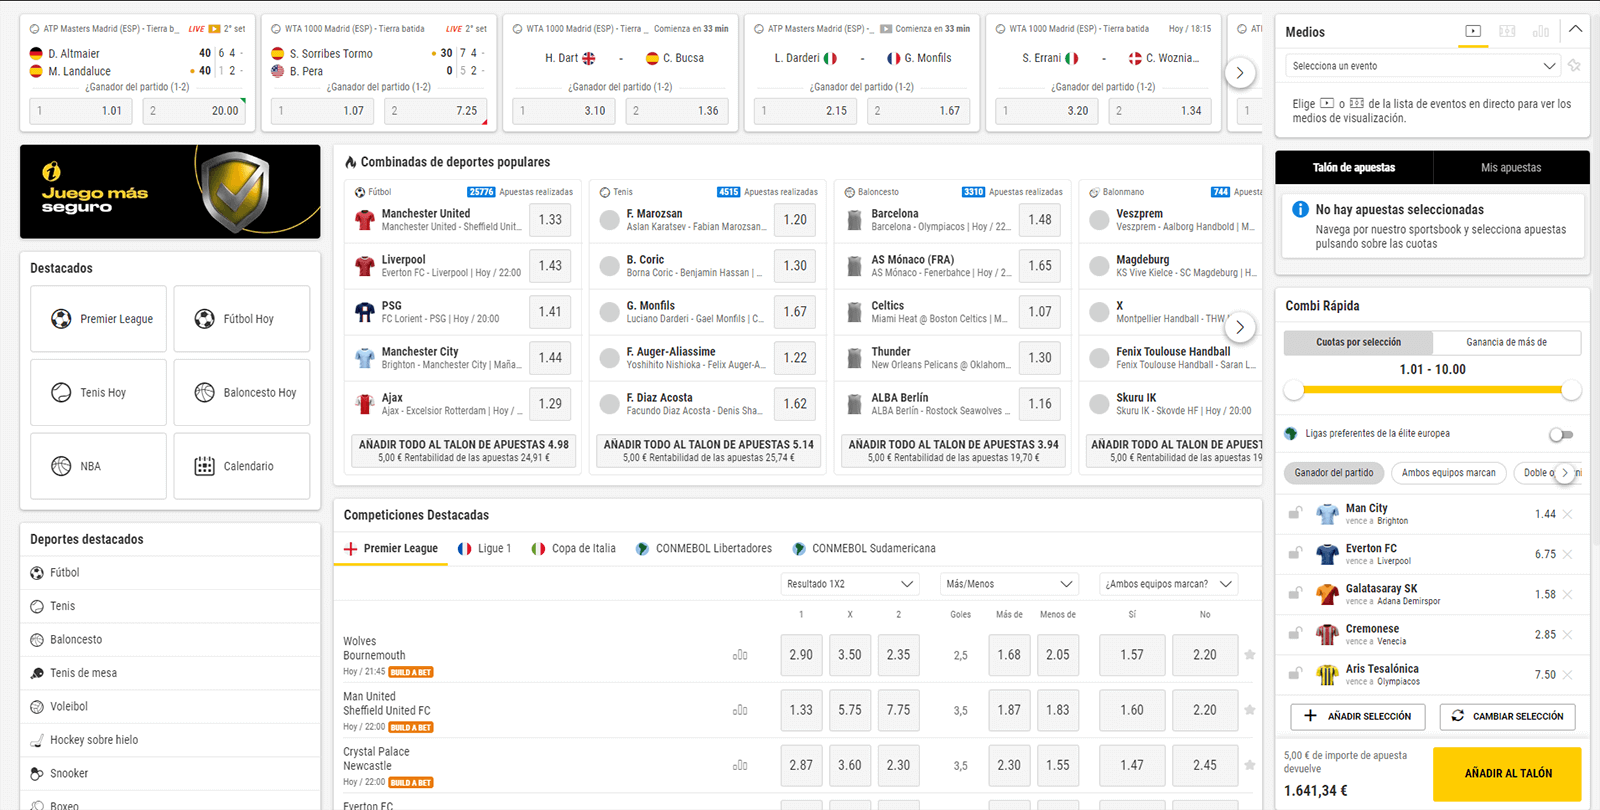Select the CONMEBOL Sudamericana tab
The height and width of the screenshot is (810, 1600).
(x=864, y=549)
